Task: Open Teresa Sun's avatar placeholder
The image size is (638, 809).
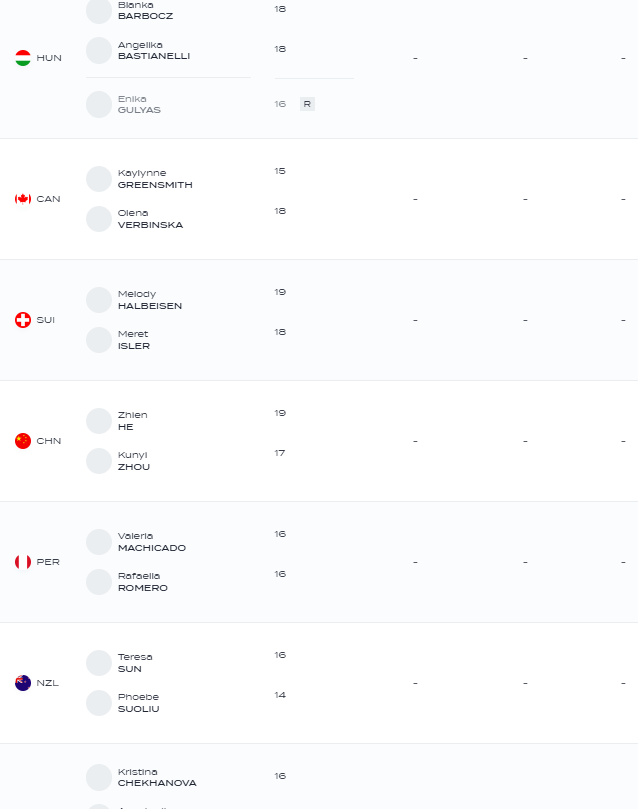Action: [99, 662]
